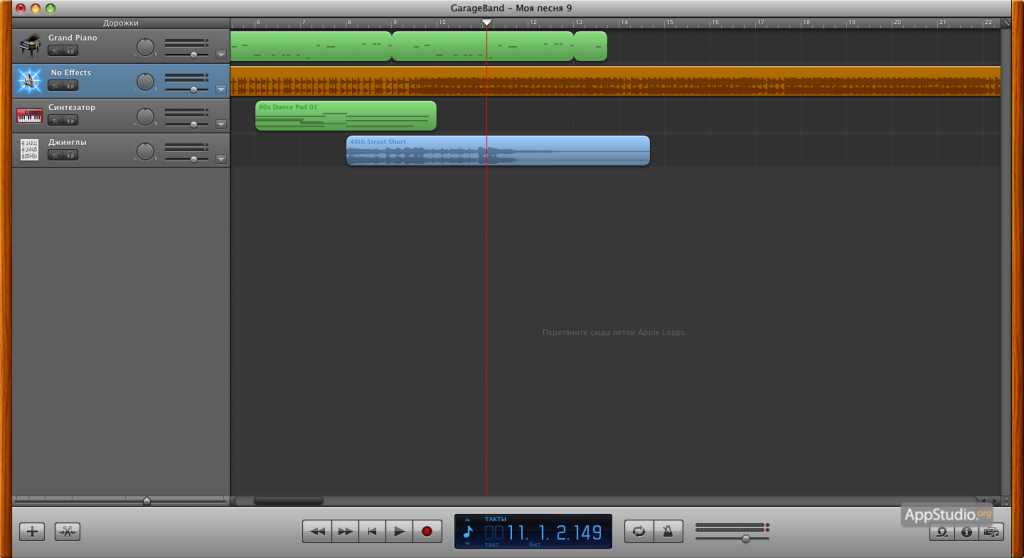
Task: Solo the No Effects track
Action: coord(71,86)
